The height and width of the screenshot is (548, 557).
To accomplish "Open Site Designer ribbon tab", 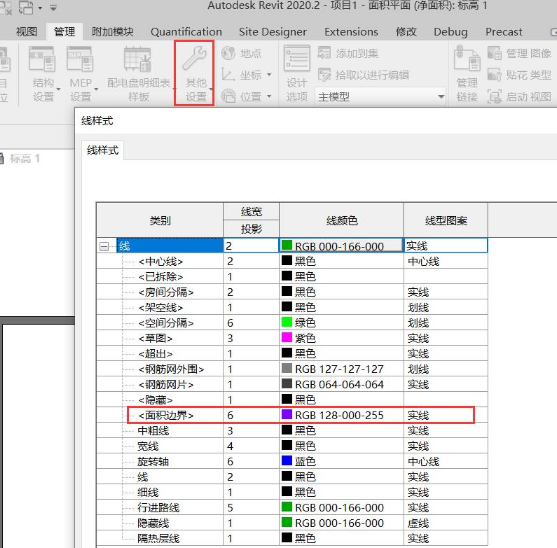I will tap(272, 32).
